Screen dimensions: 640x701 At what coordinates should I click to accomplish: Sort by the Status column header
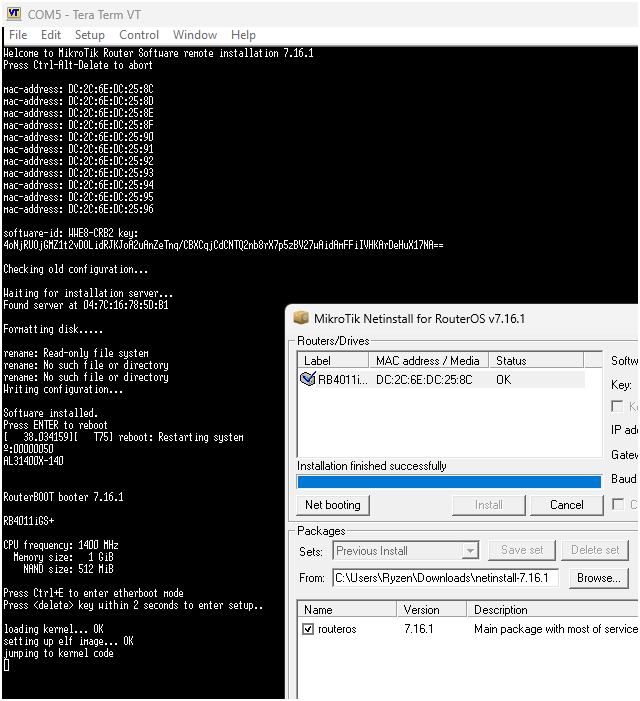point(536,360)
